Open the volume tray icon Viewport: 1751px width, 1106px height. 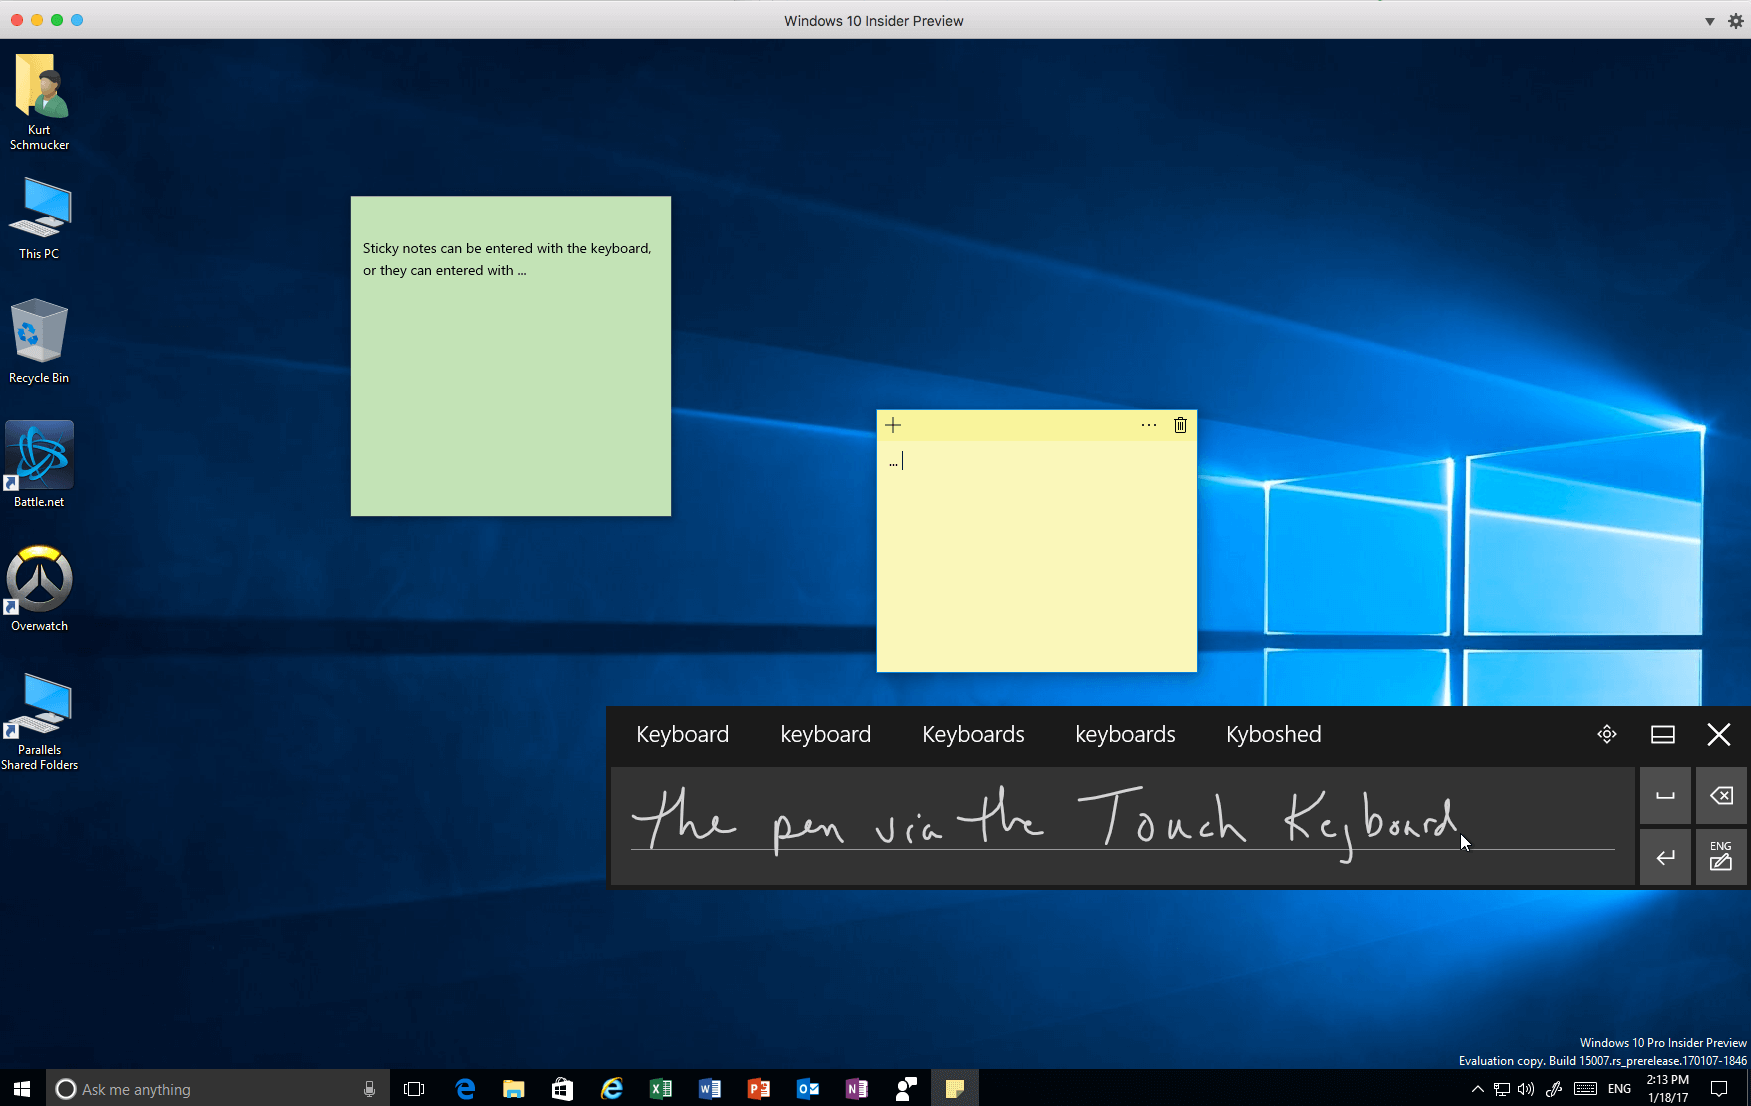tap(1526, 1089)
